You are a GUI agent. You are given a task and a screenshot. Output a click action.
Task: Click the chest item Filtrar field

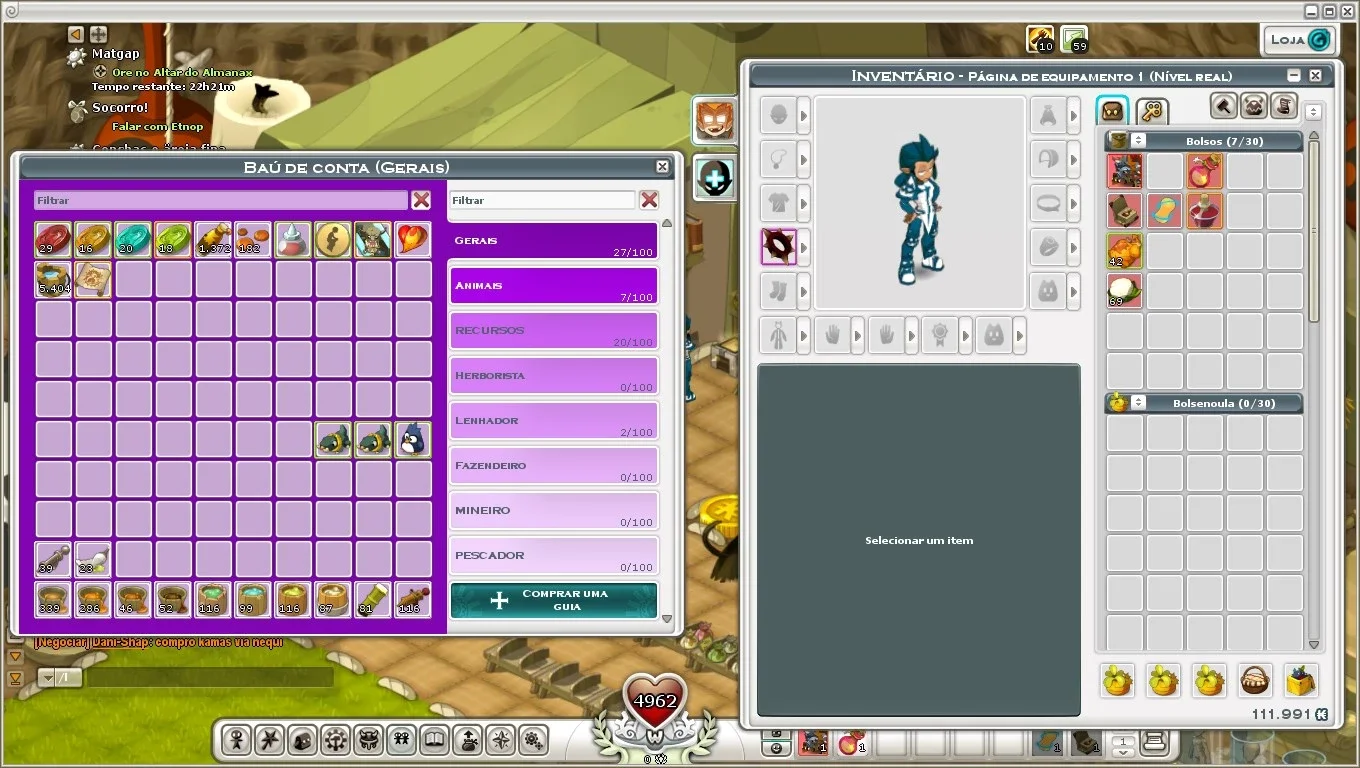[221, 200]
